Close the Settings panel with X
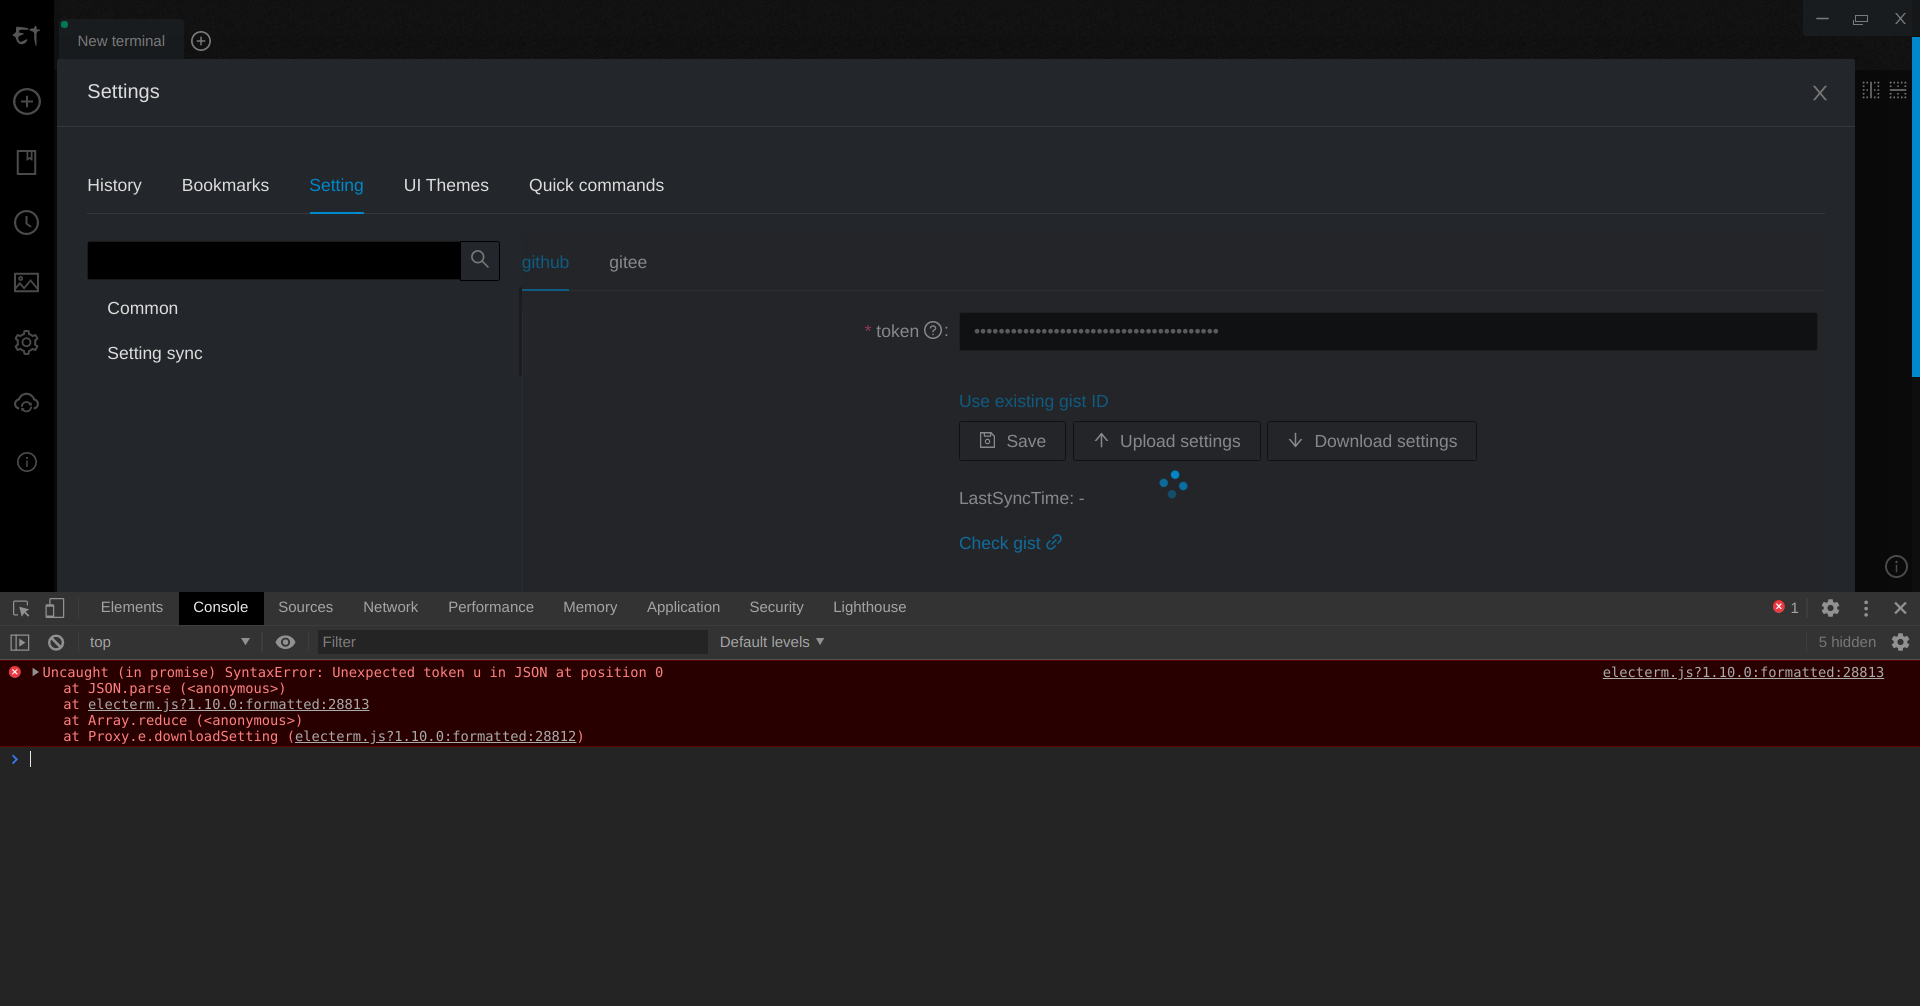 tap(1820, 93)
